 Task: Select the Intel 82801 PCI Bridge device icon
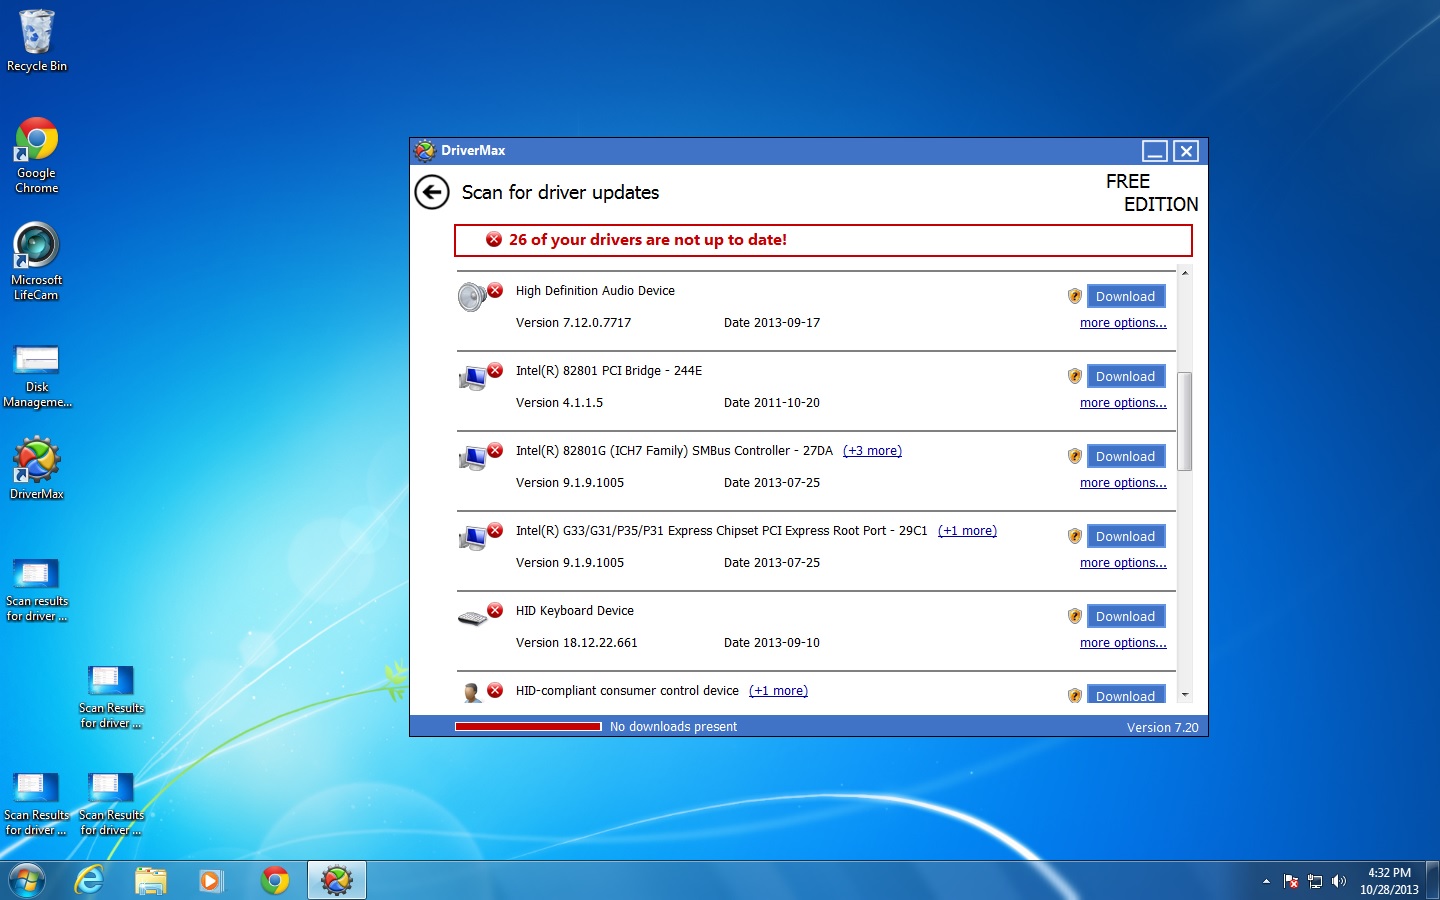click(x=472, y=378)
